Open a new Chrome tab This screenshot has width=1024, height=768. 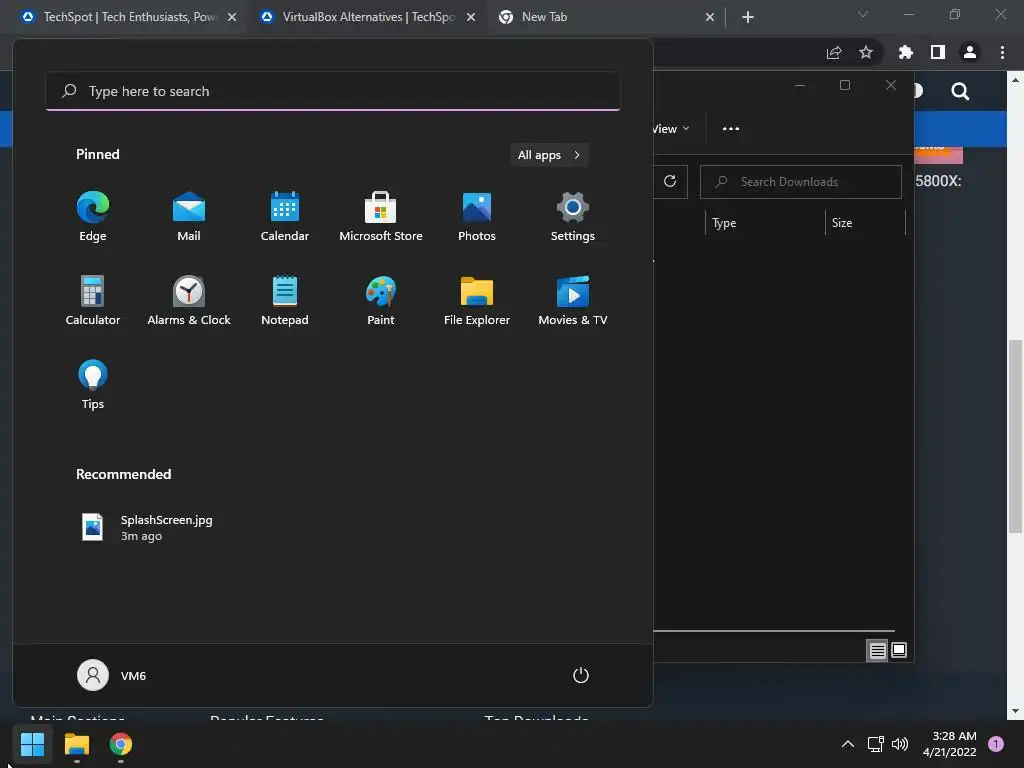(748, 17)
